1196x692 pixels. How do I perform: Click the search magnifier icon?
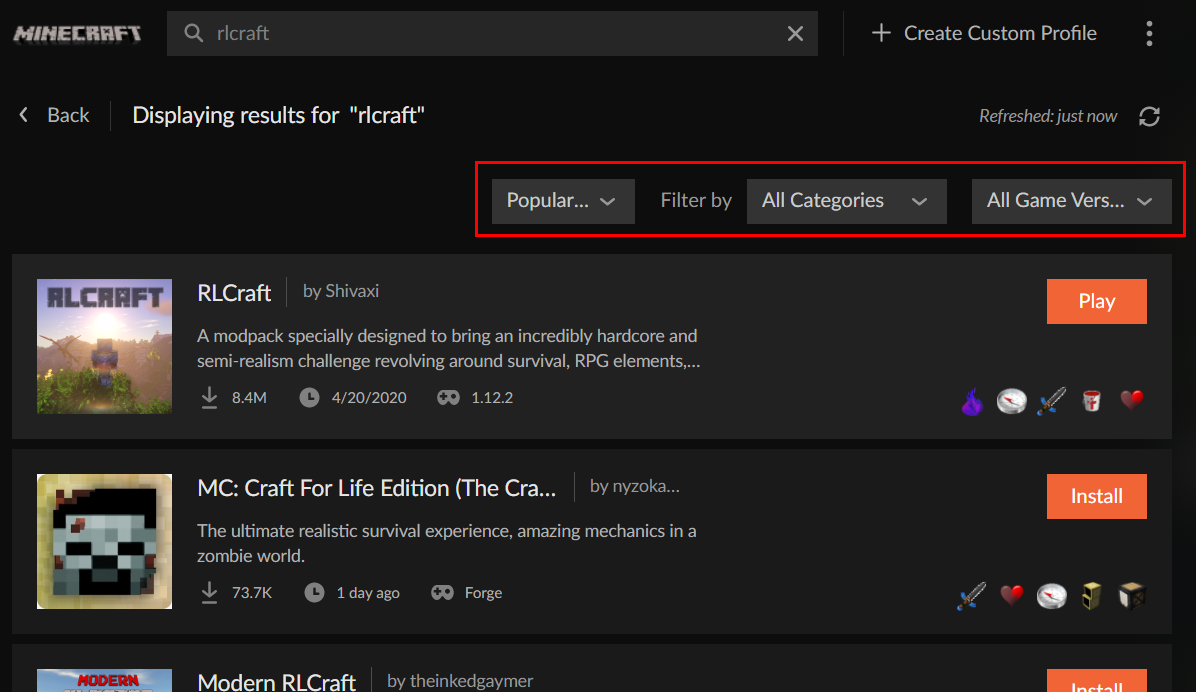tap(194, 33)
